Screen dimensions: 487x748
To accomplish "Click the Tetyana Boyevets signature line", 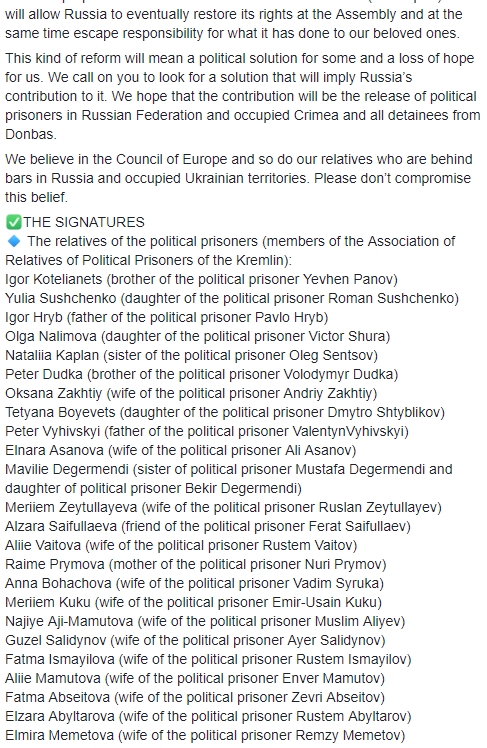I will pos(225,412).
